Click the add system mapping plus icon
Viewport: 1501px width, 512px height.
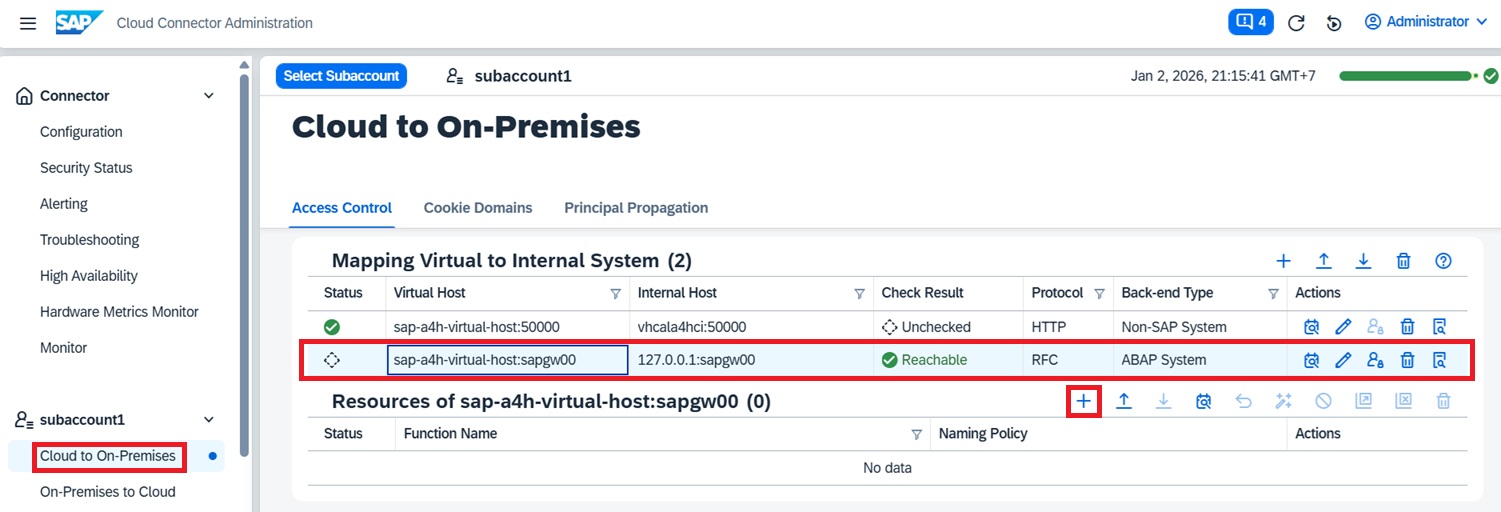[1283, 261]
